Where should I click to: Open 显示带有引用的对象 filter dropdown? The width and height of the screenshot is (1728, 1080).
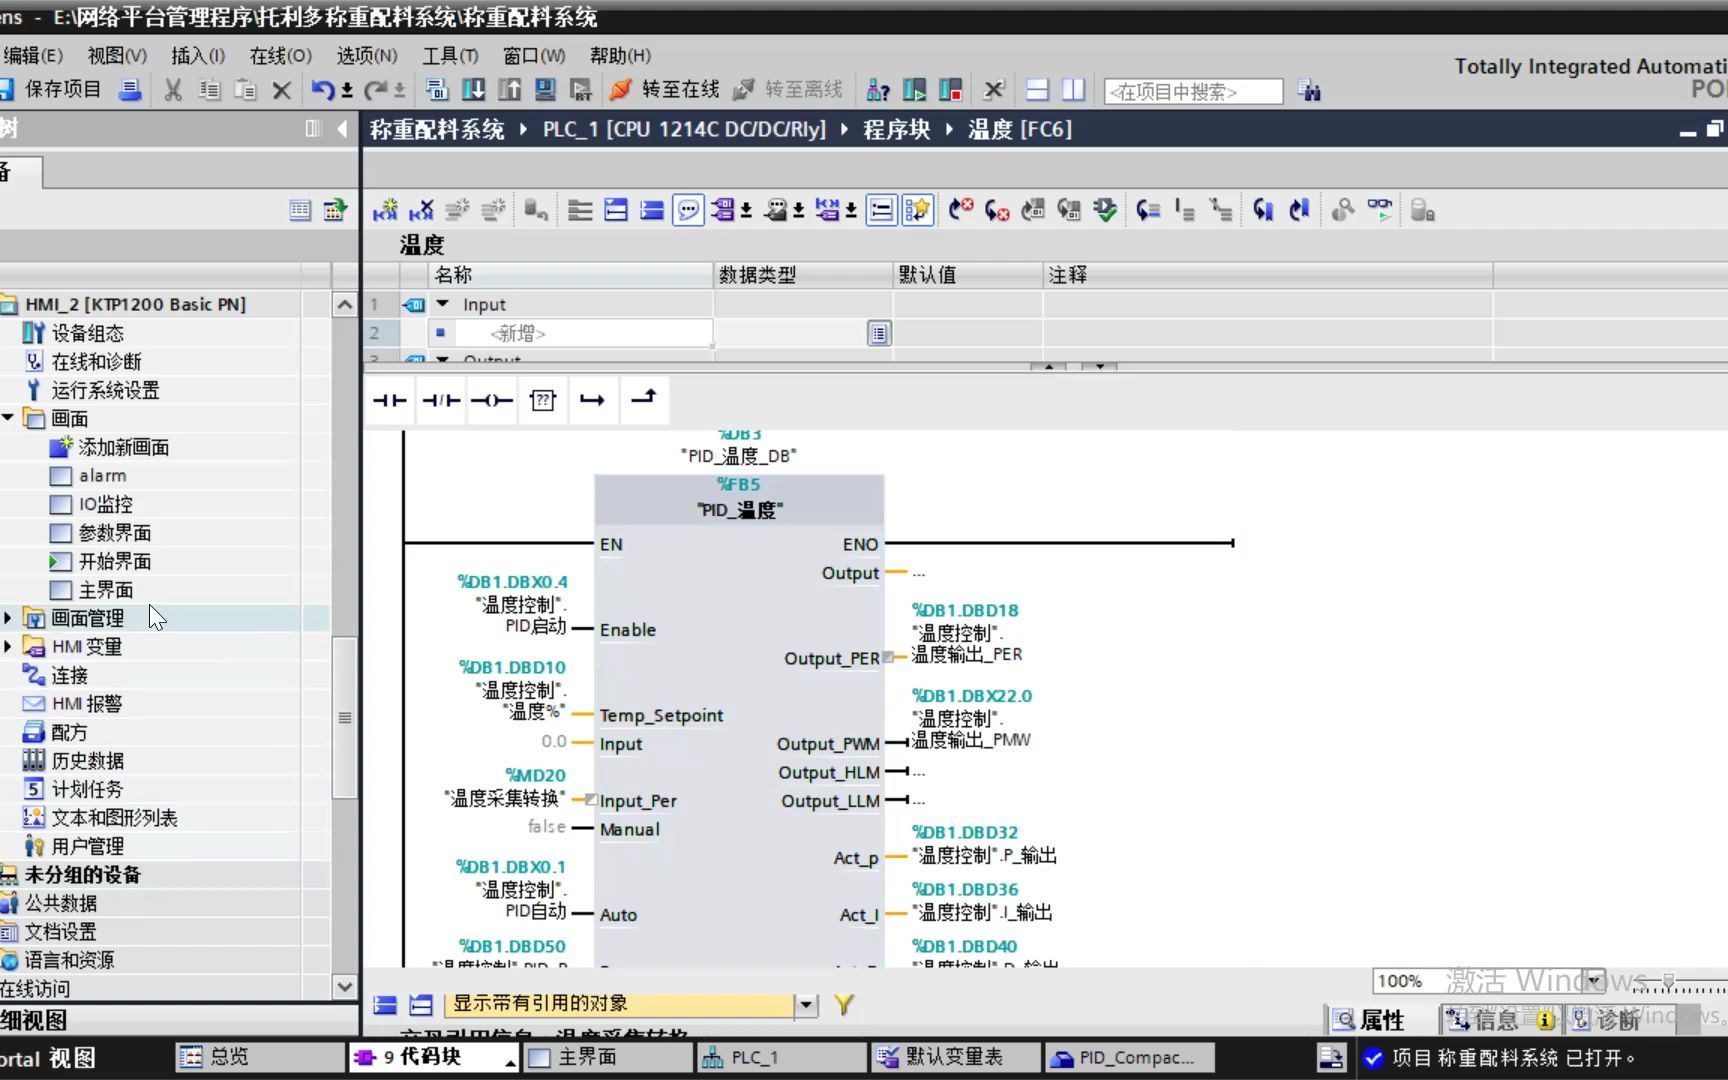pos(806,1005)
